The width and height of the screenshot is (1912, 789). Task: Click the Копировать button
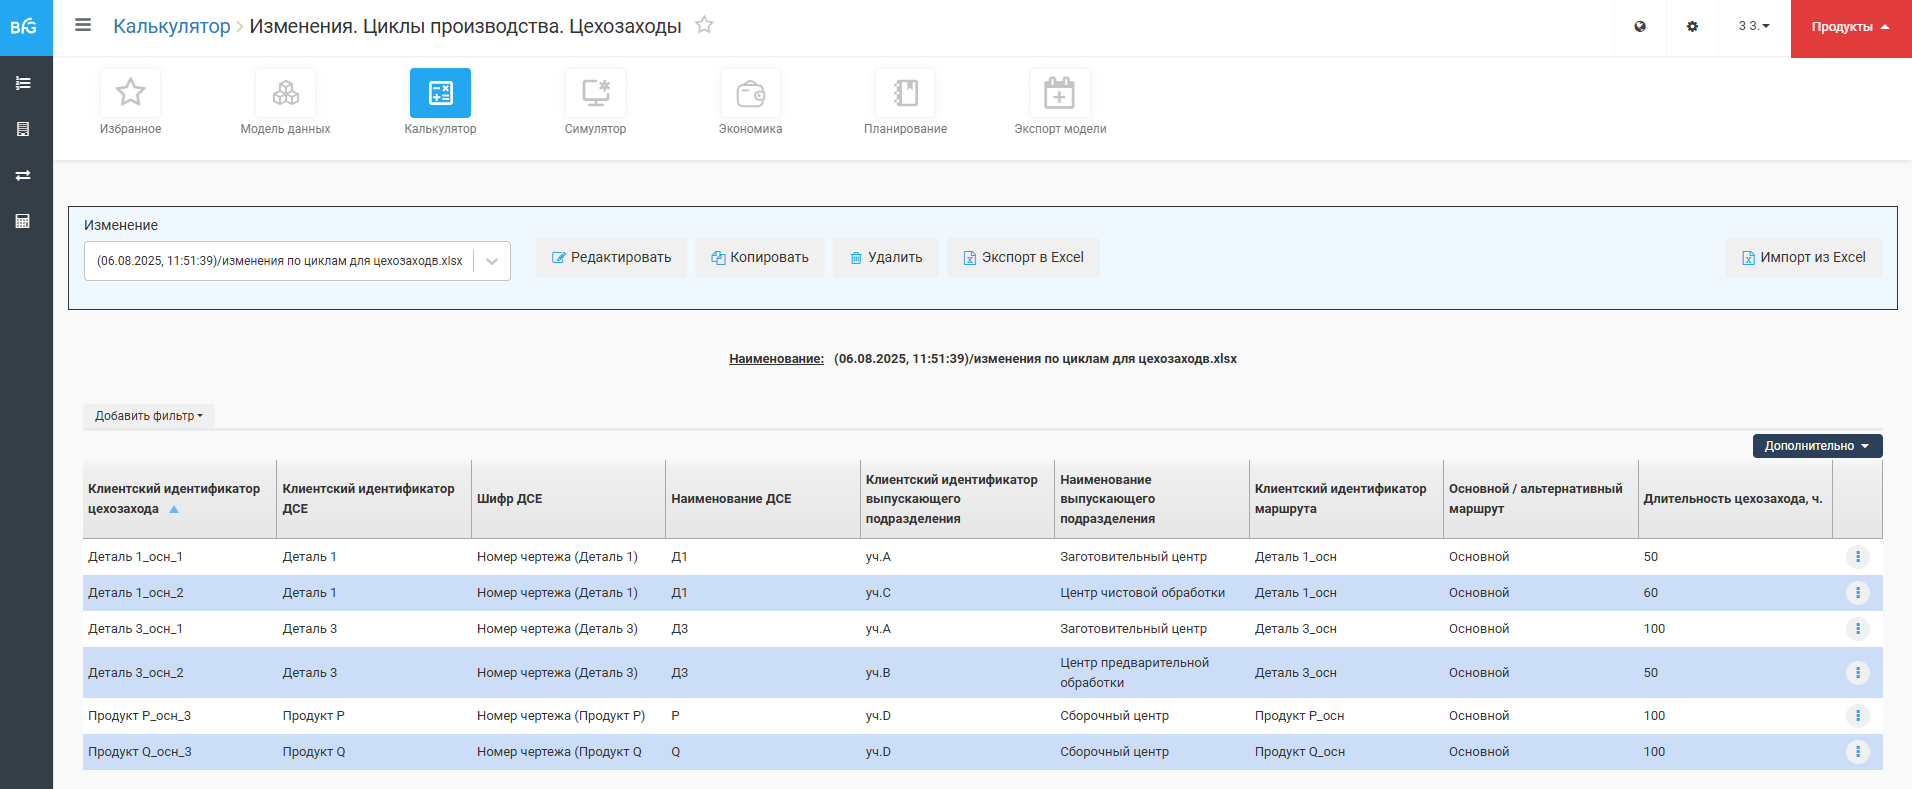click(x=760, y=258)
